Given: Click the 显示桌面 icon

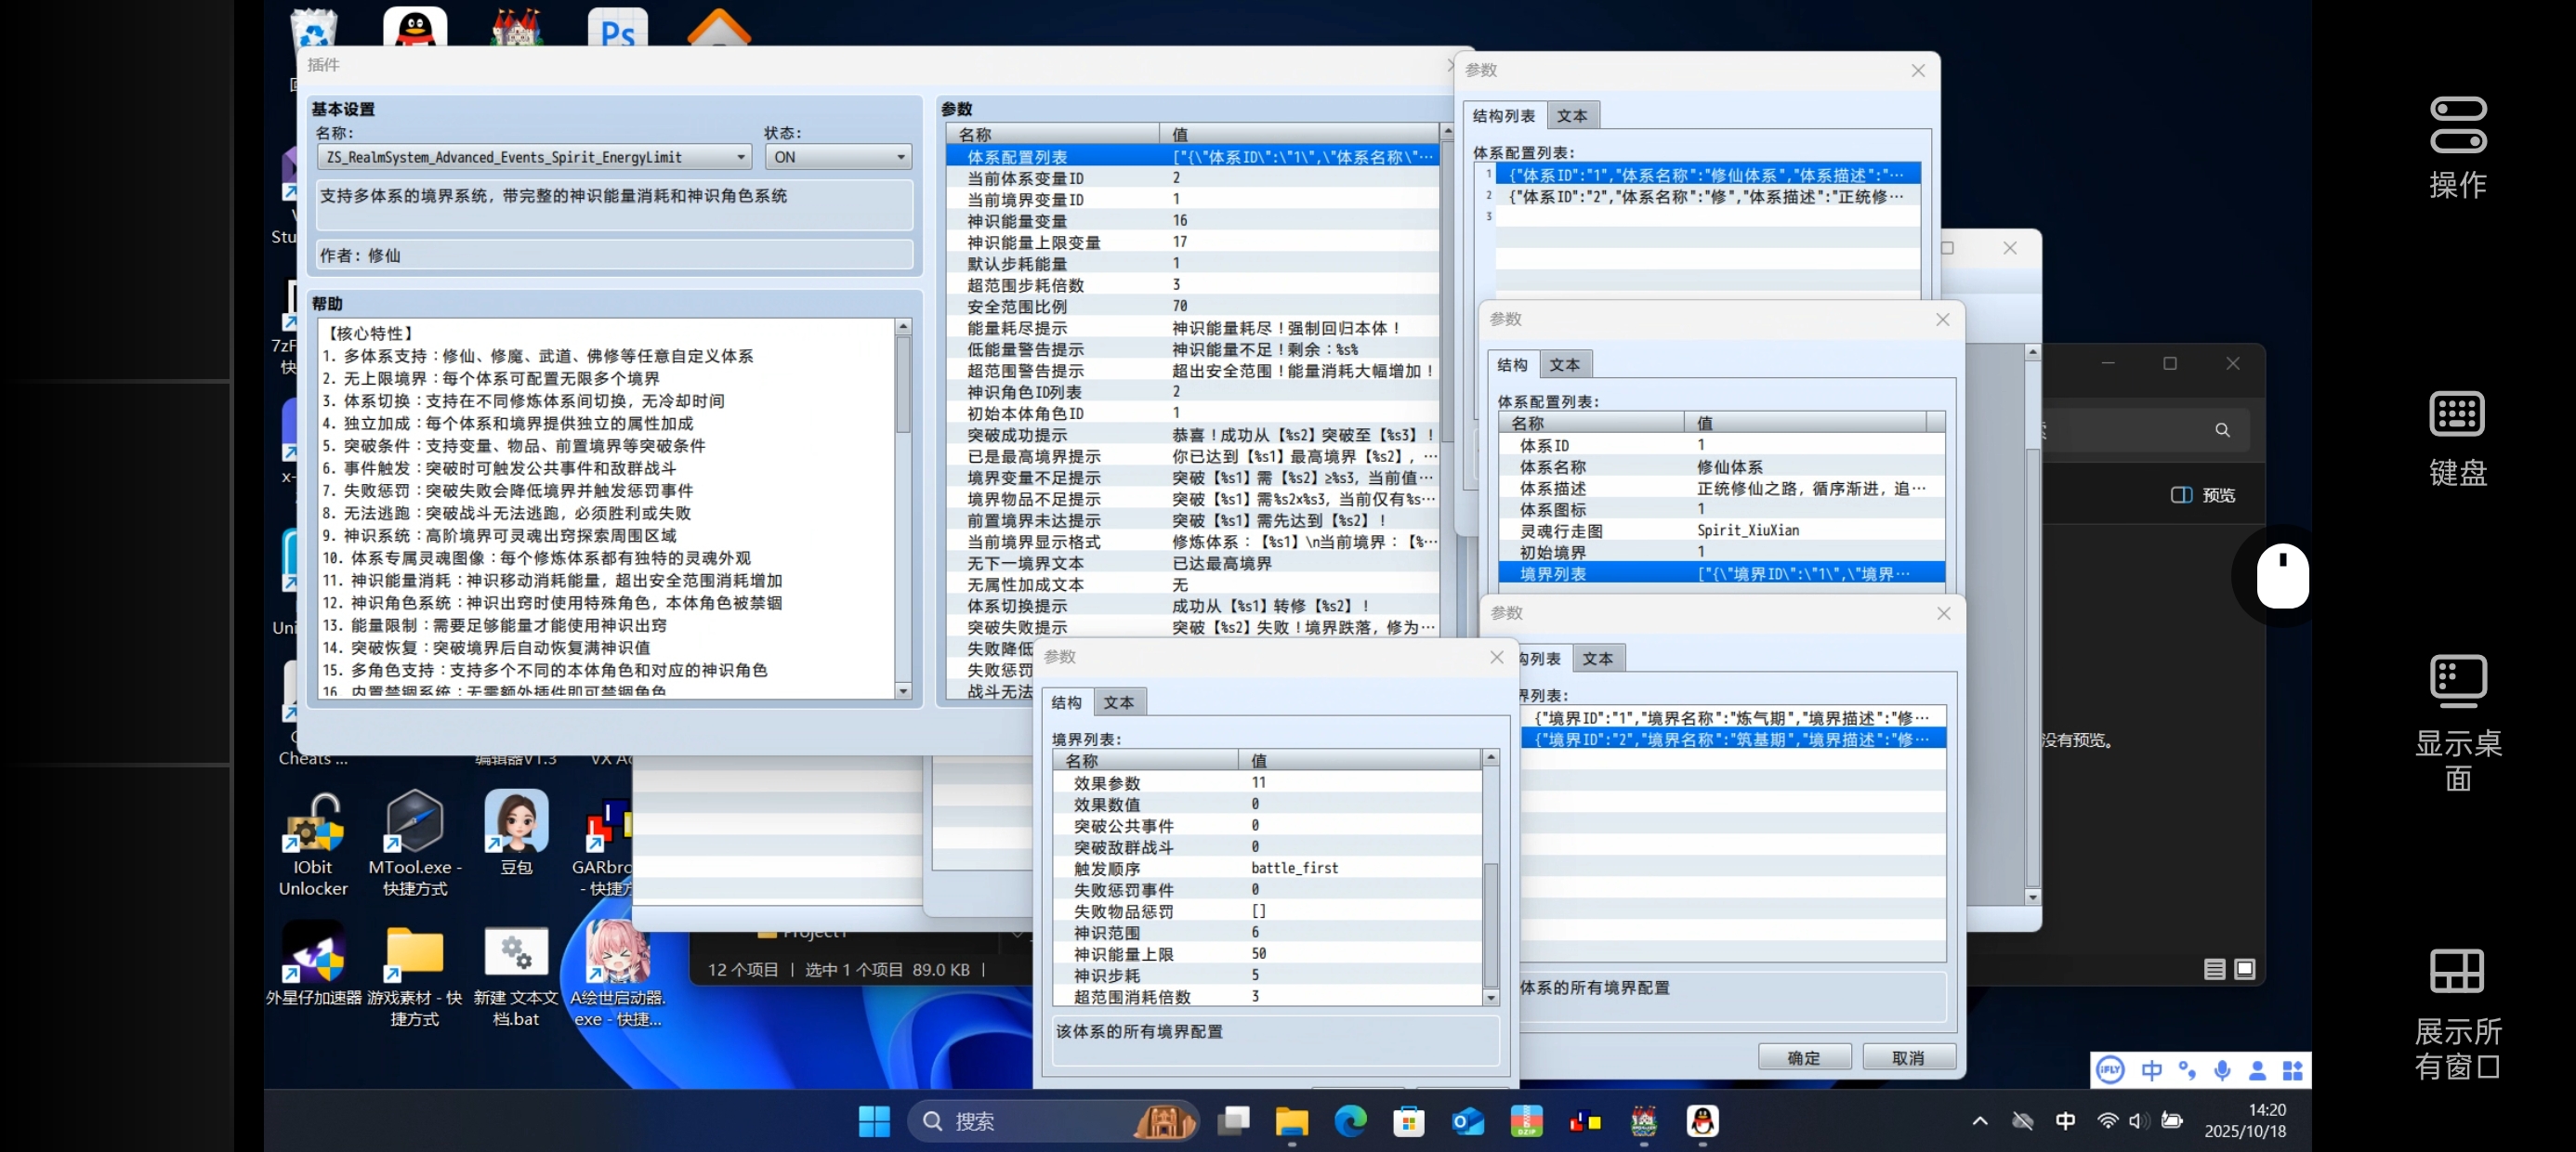Looking at the screenshot, I should [2457, 722].
